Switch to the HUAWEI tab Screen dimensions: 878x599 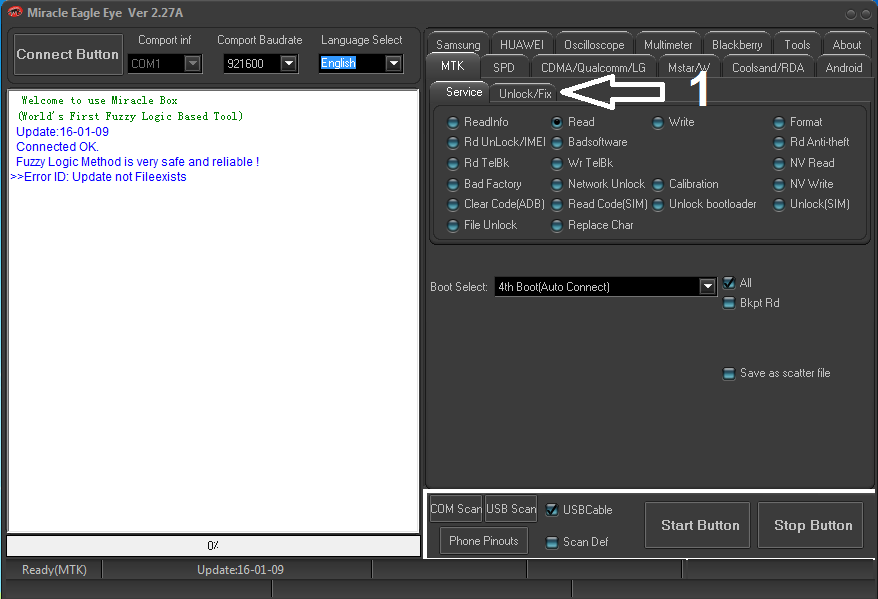coord(522,45)
